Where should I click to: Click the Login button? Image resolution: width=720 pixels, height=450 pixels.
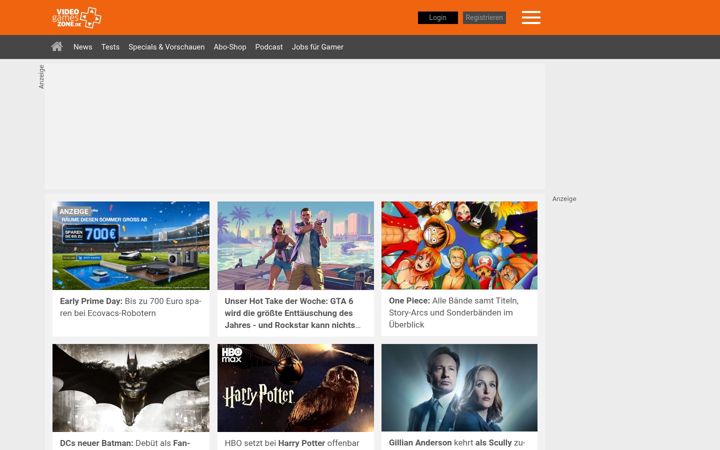(438, 17)
